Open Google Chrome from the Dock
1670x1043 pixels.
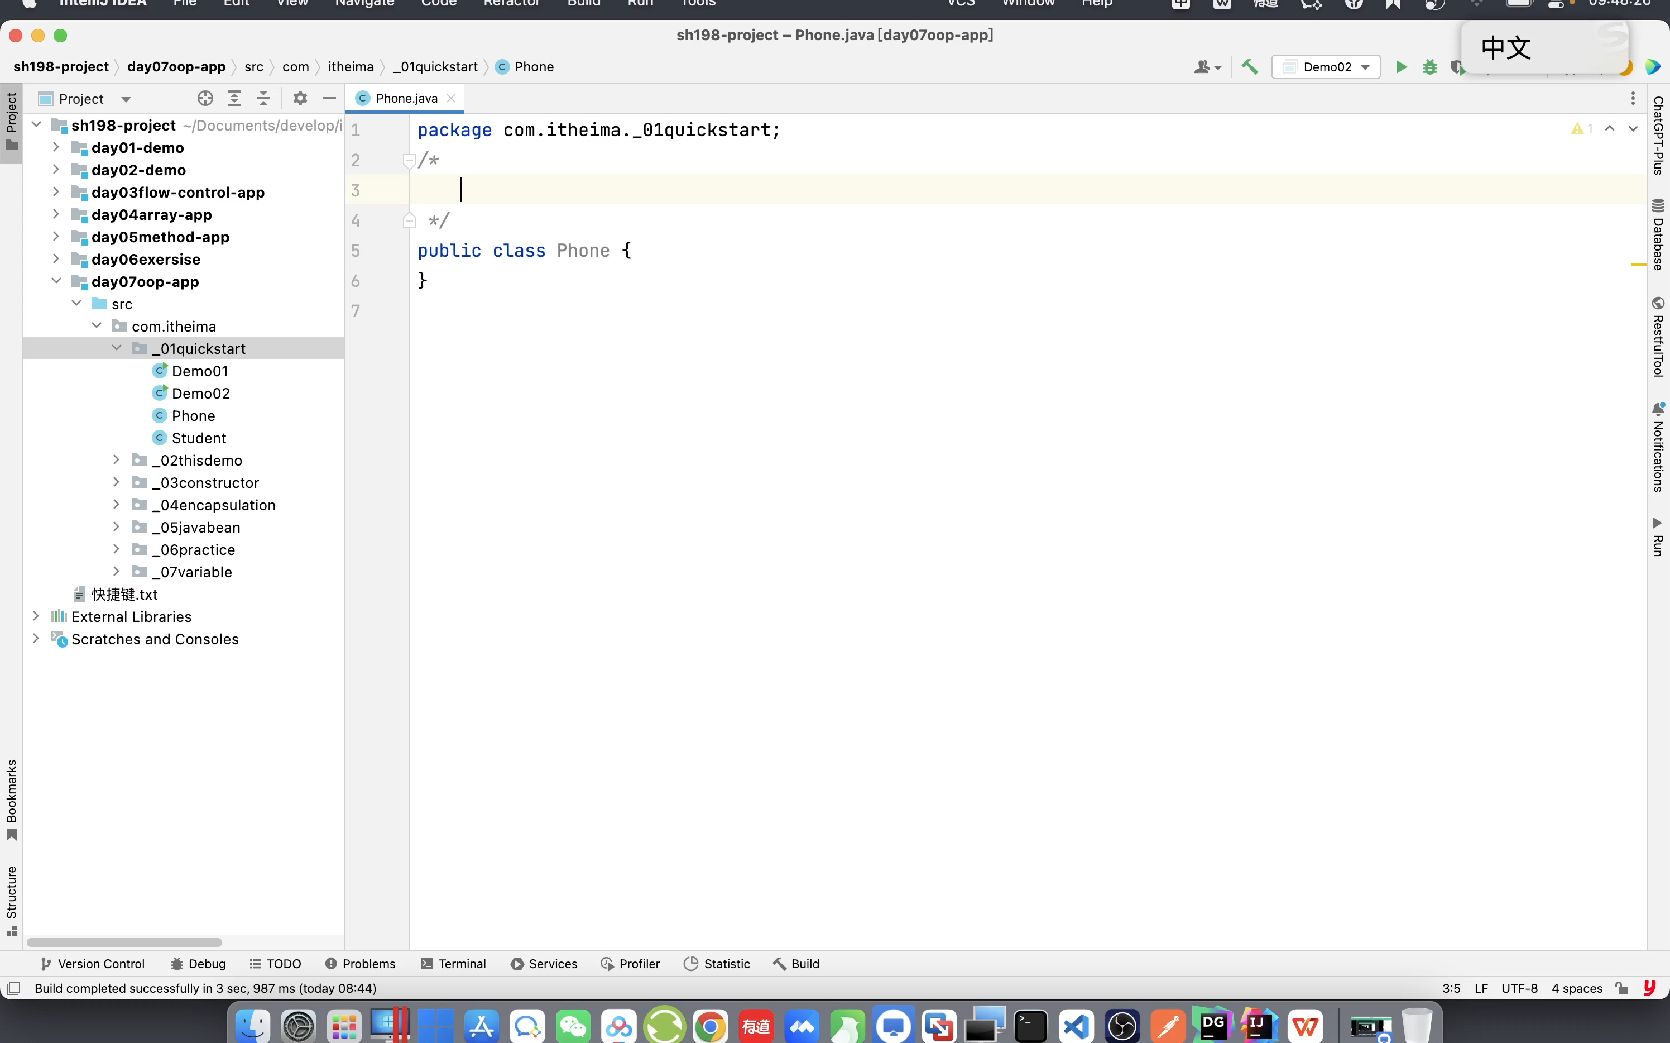[710, 1026]
